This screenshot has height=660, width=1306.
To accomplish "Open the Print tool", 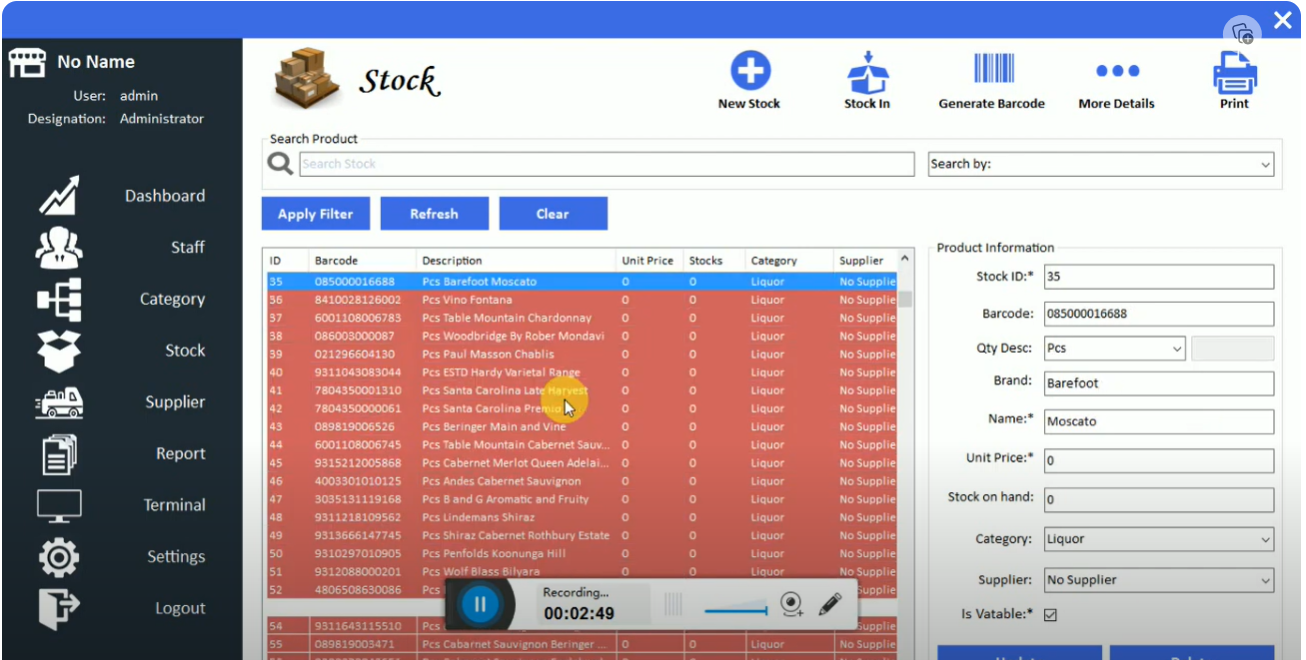I will pos(1234,78).
